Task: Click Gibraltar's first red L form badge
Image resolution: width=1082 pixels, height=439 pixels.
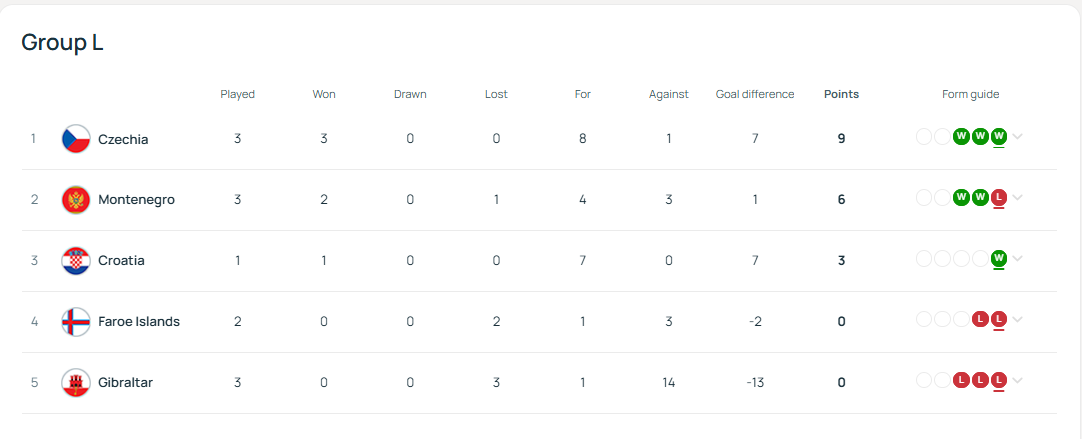Action: point(961,380)
